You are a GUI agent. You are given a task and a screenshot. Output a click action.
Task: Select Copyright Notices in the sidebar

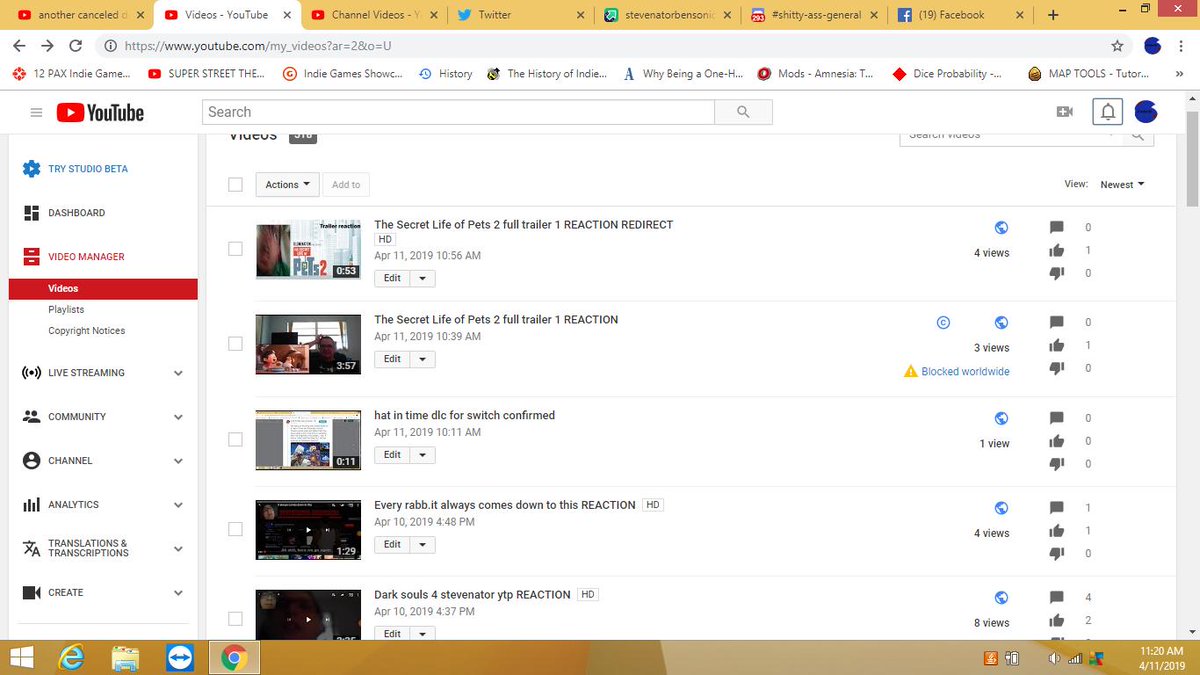87,331
